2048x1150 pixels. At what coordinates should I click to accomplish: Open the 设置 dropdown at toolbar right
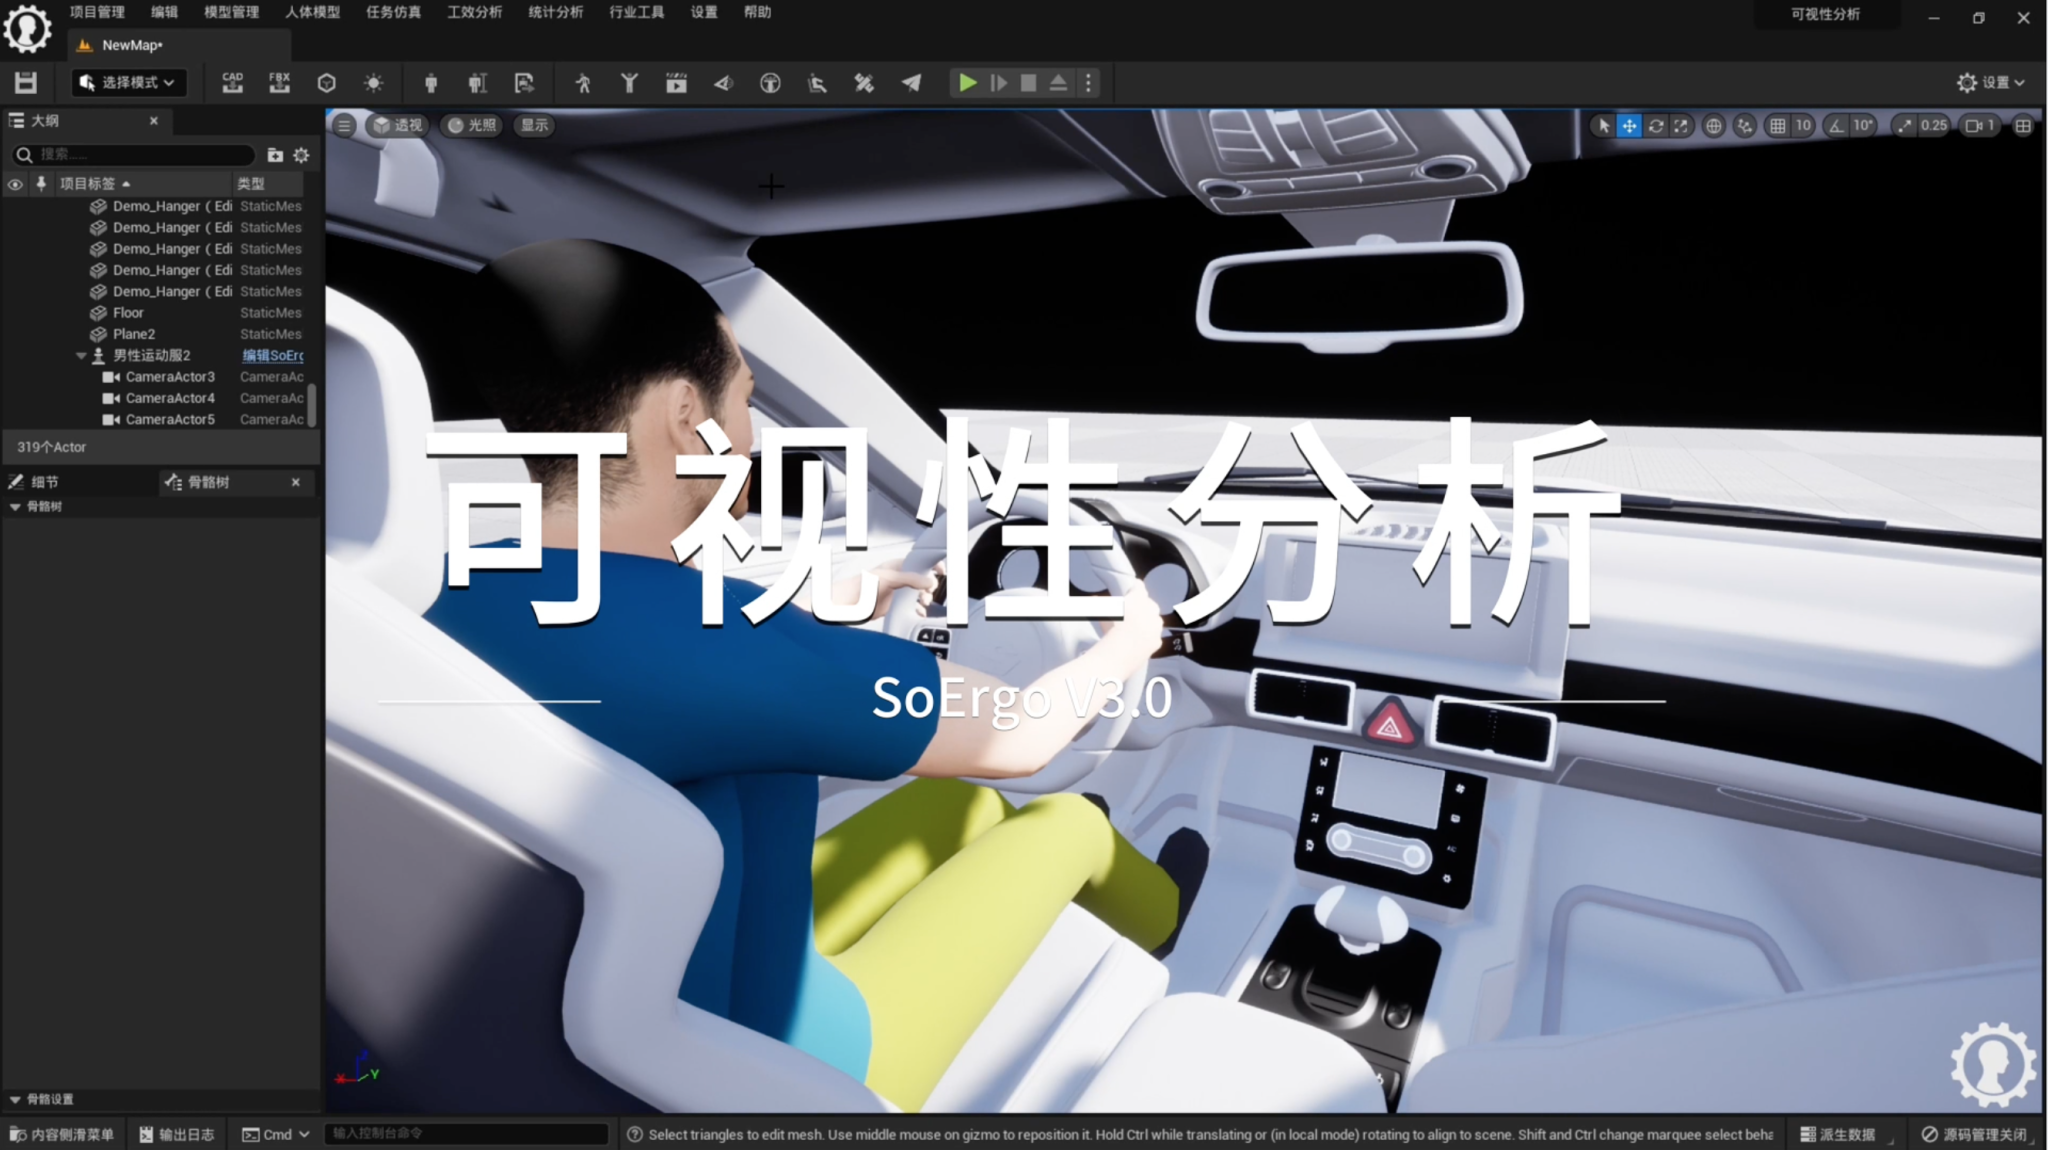coord(1991,83)
